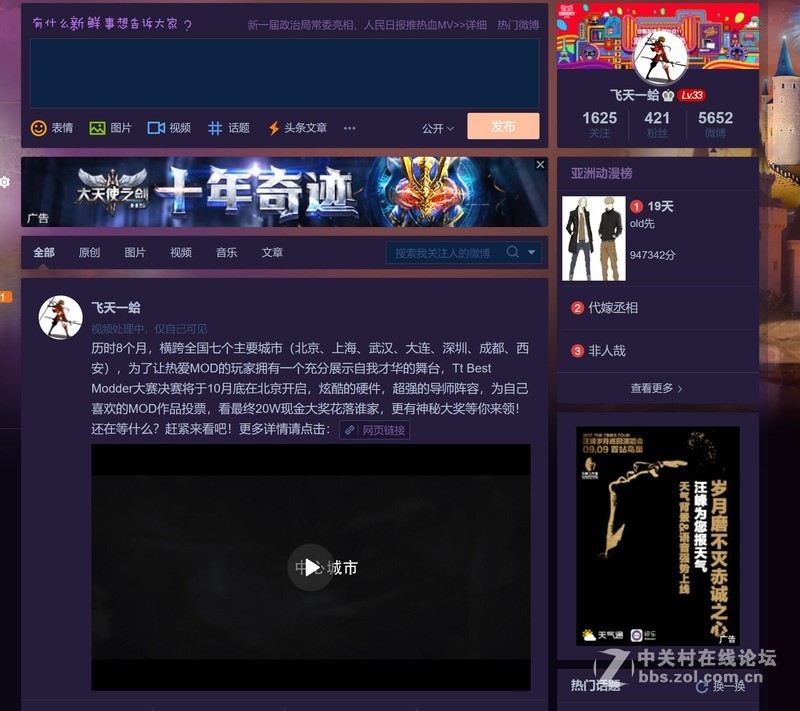The height and width of the screenshot is (711, 800).
Task: Open the 19天 ranking entry
Action: point(660,206)
